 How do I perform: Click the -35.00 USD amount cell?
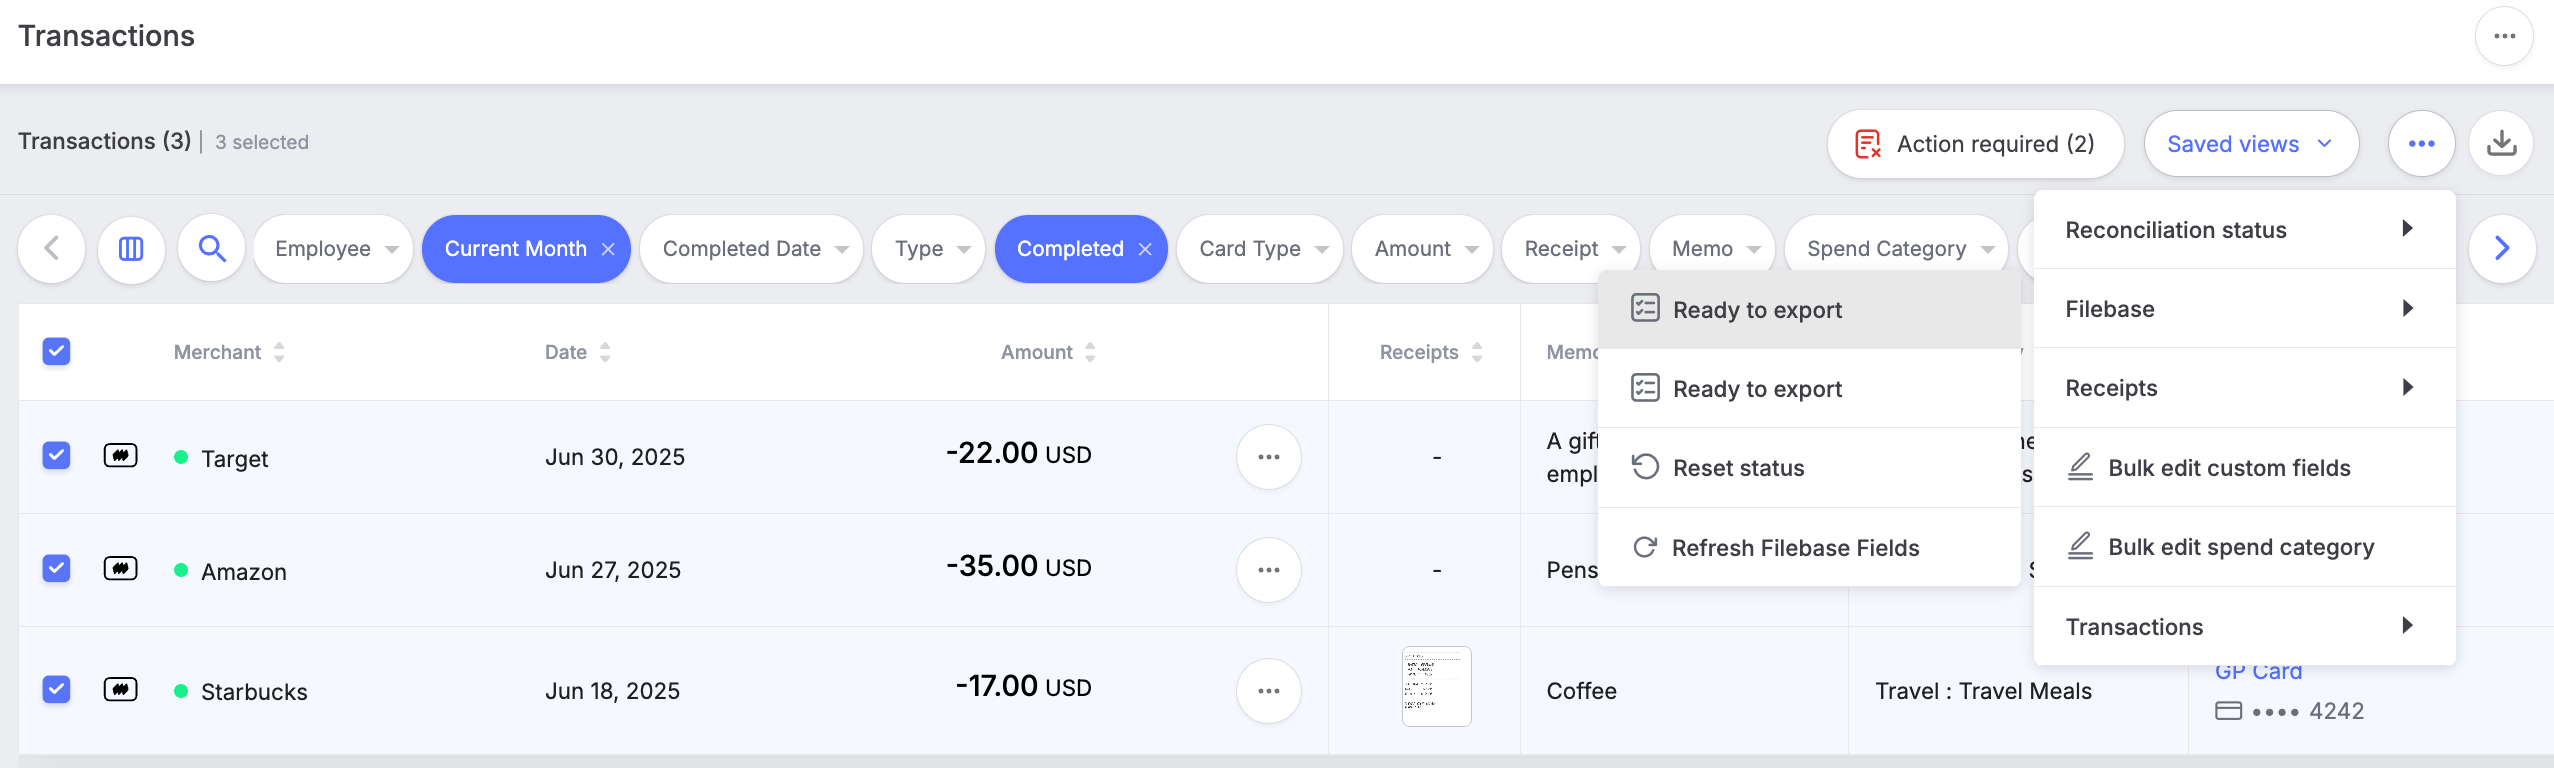tap(1018, 566)
